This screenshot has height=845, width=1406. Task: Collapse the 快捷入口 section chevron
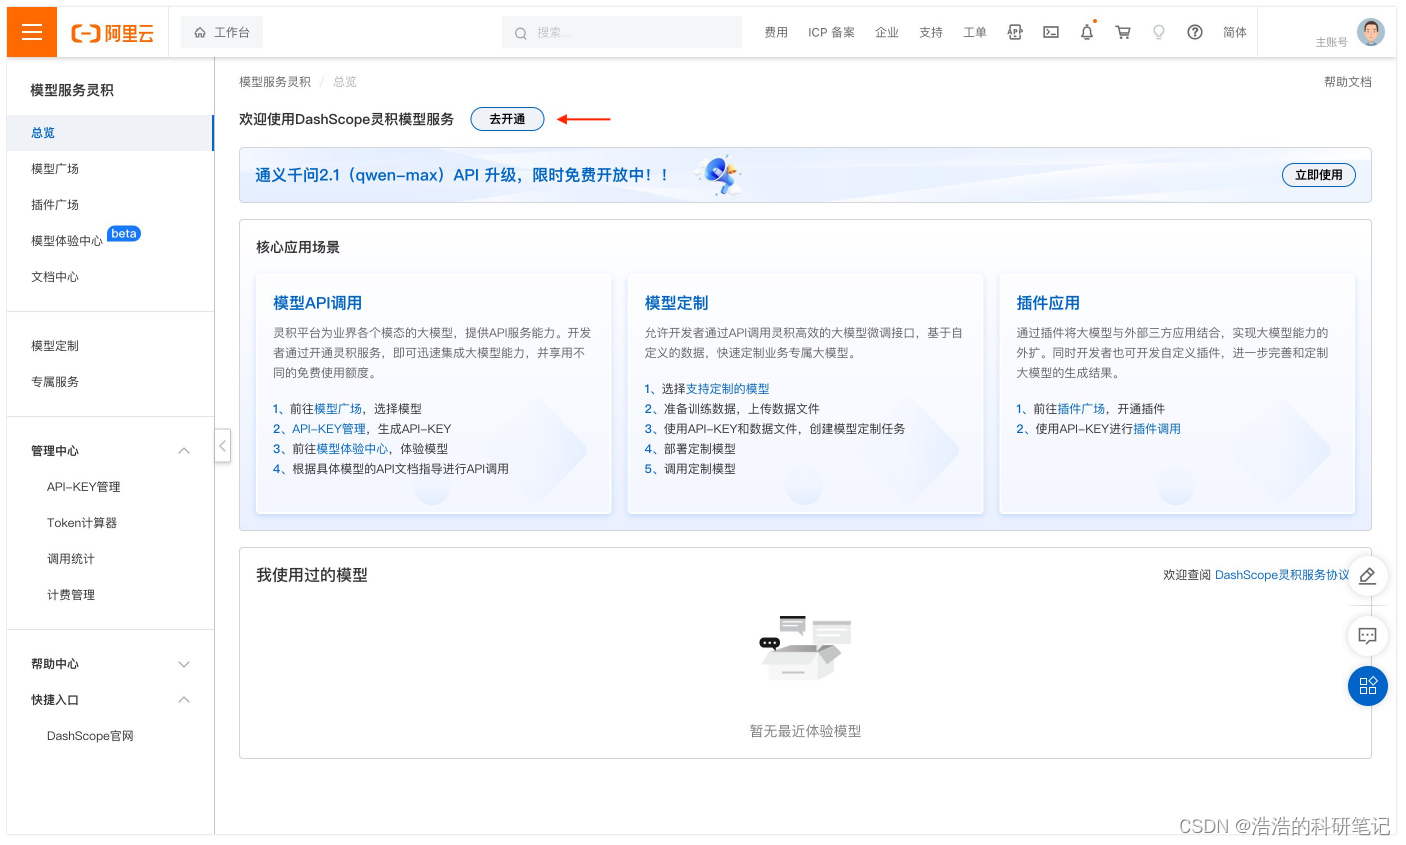click(184, 700)
